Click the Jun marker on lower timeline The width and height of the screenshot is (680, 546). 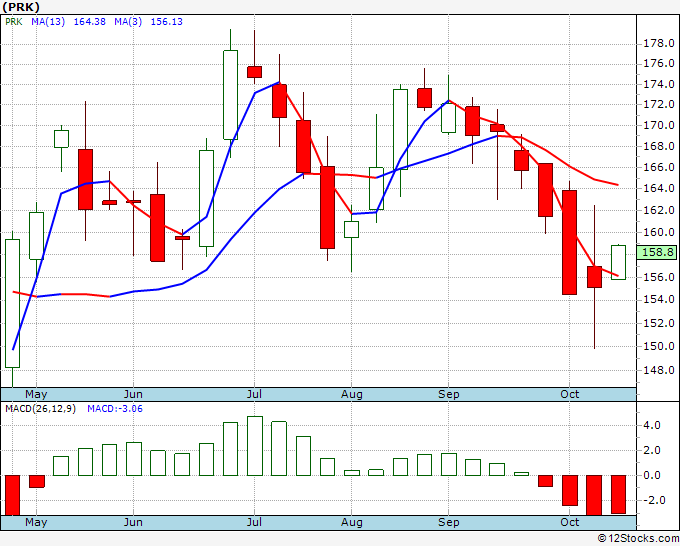(133, 522)
